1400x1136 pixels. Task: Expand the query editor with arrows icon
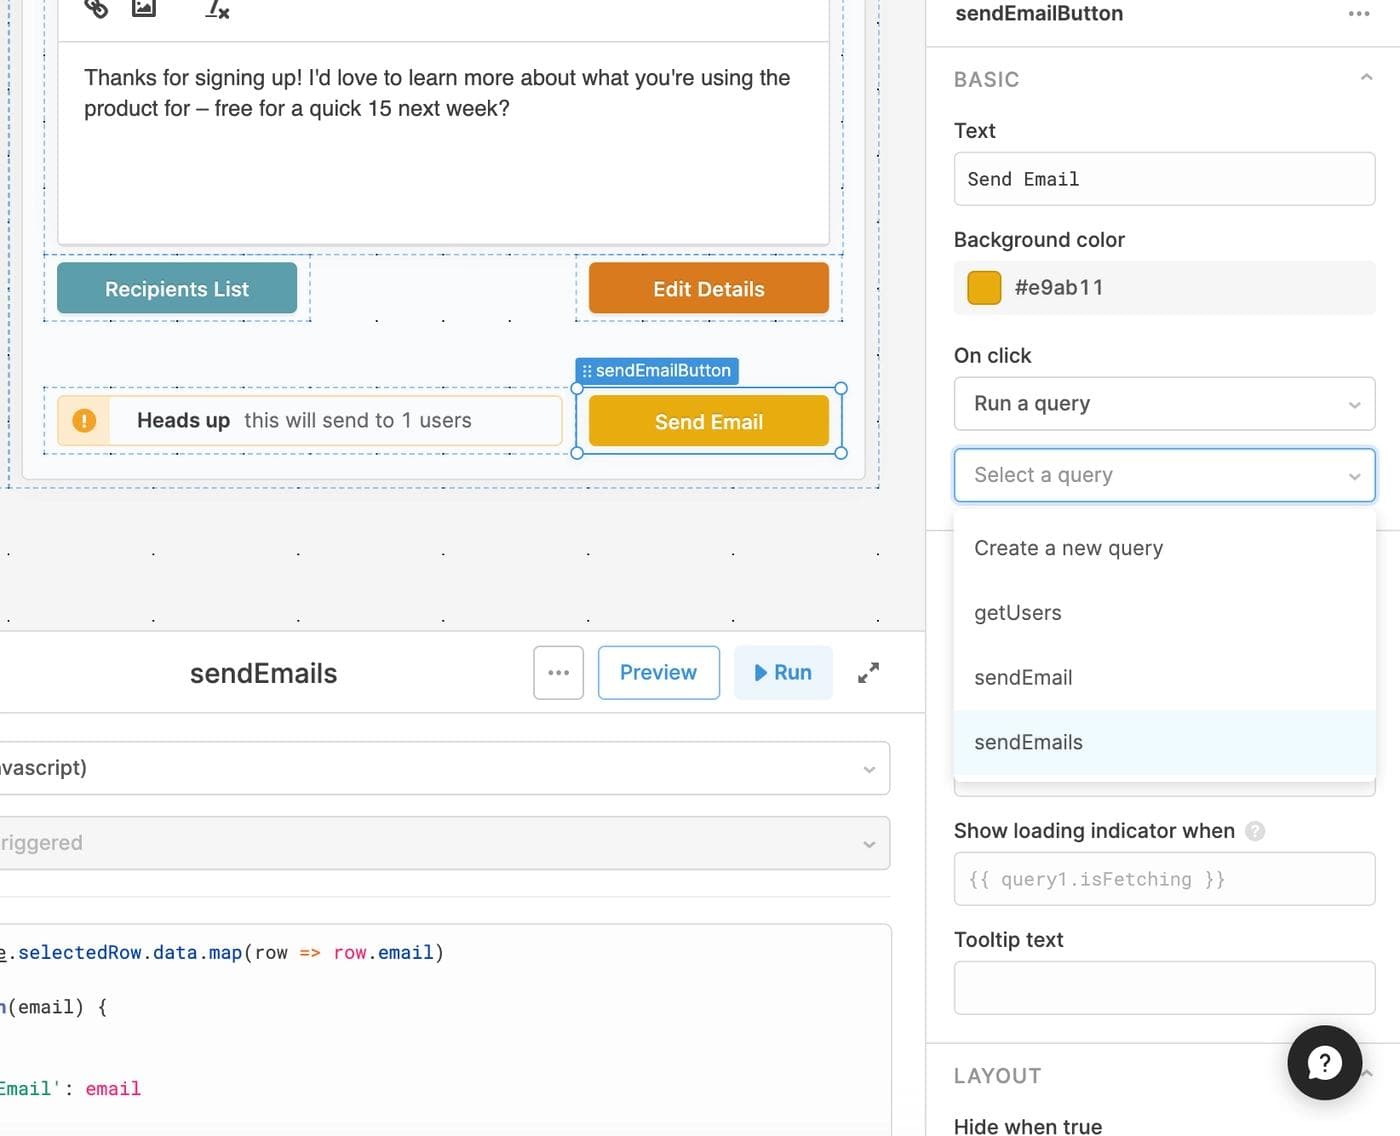[868, 673]
